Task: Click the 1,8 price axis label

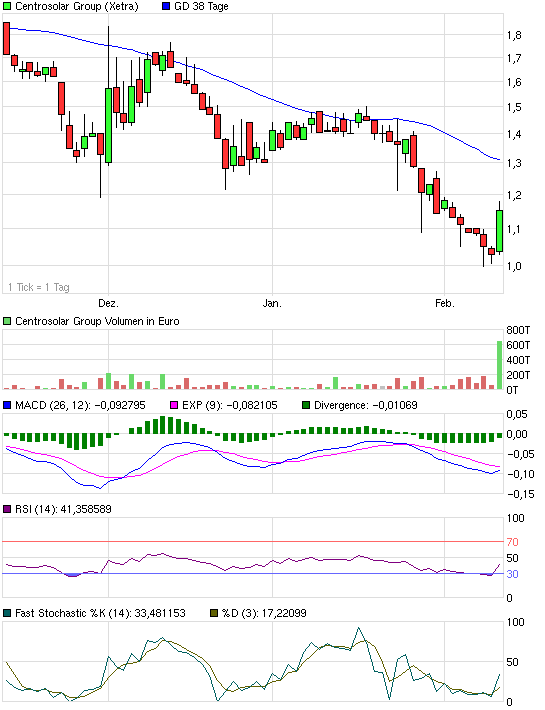Action: pyautogui.click(x=514, y=35)
